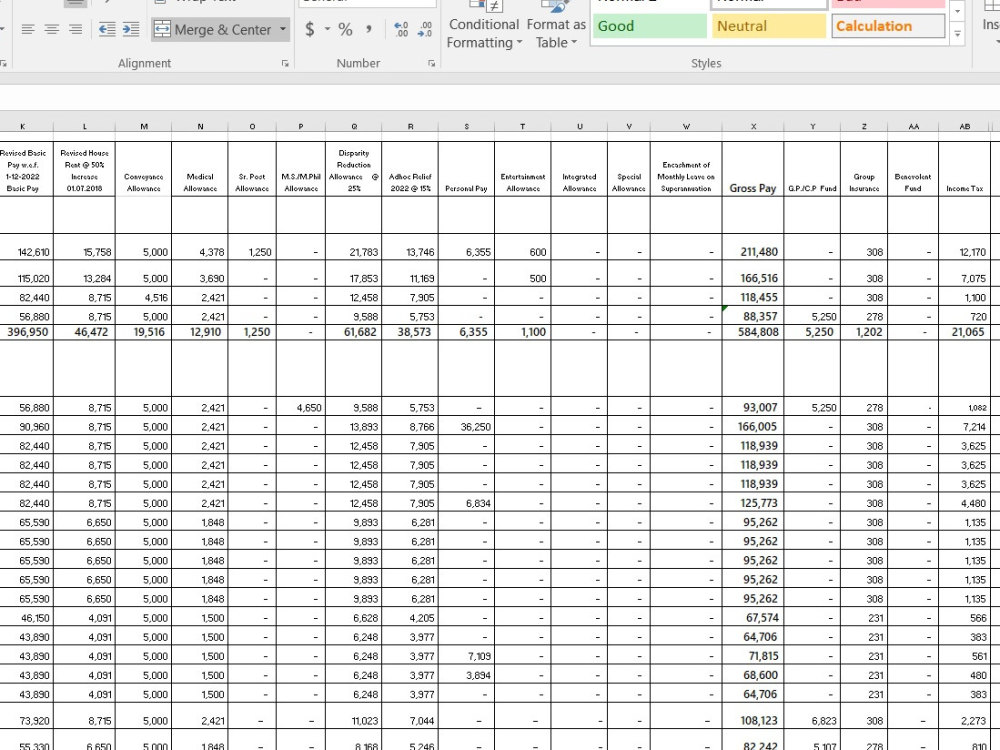Select the cell showing 19,516
This screenshot has width=1000, height=750.
pyautogui.click(x=143, y=332)
